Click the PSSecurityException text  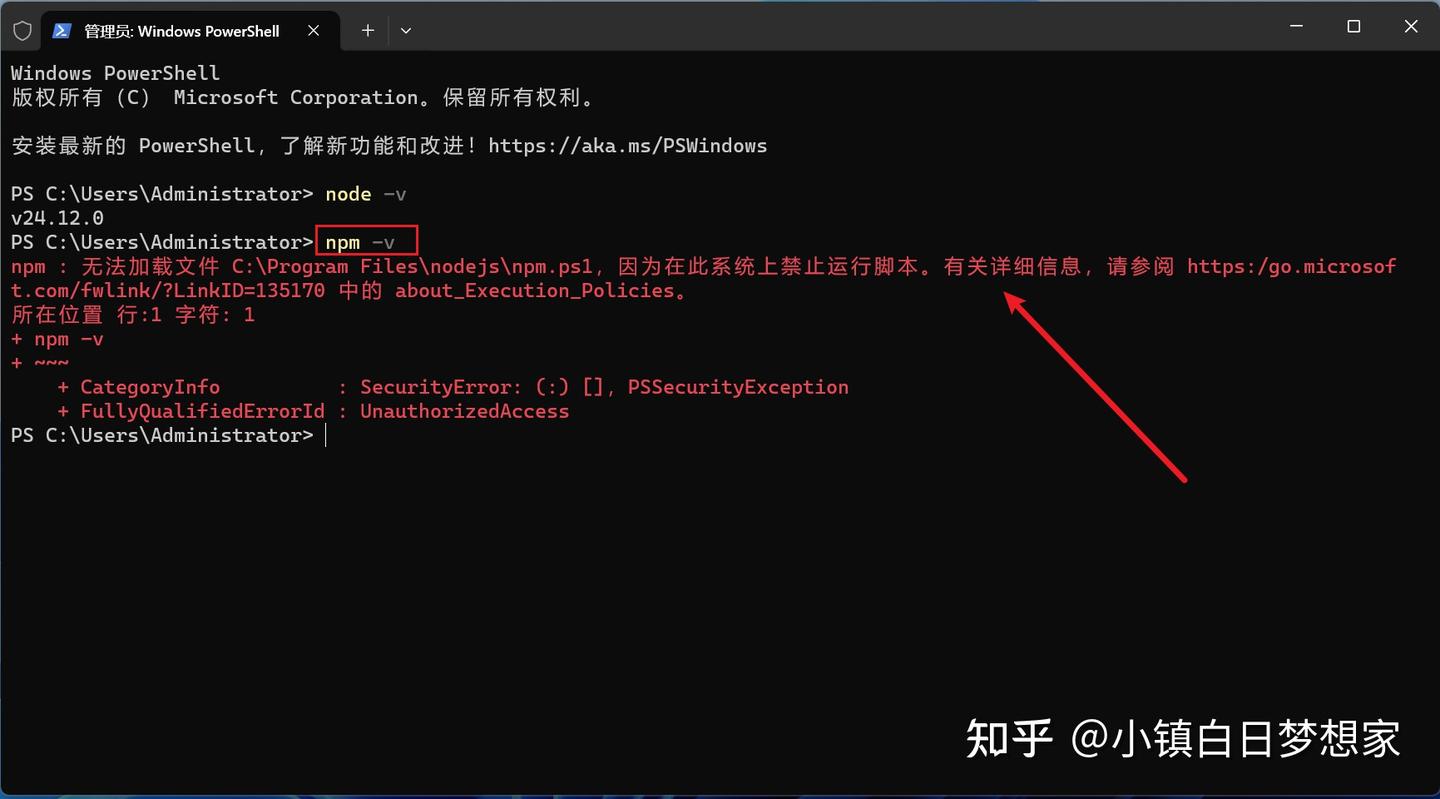coord(738,387)
